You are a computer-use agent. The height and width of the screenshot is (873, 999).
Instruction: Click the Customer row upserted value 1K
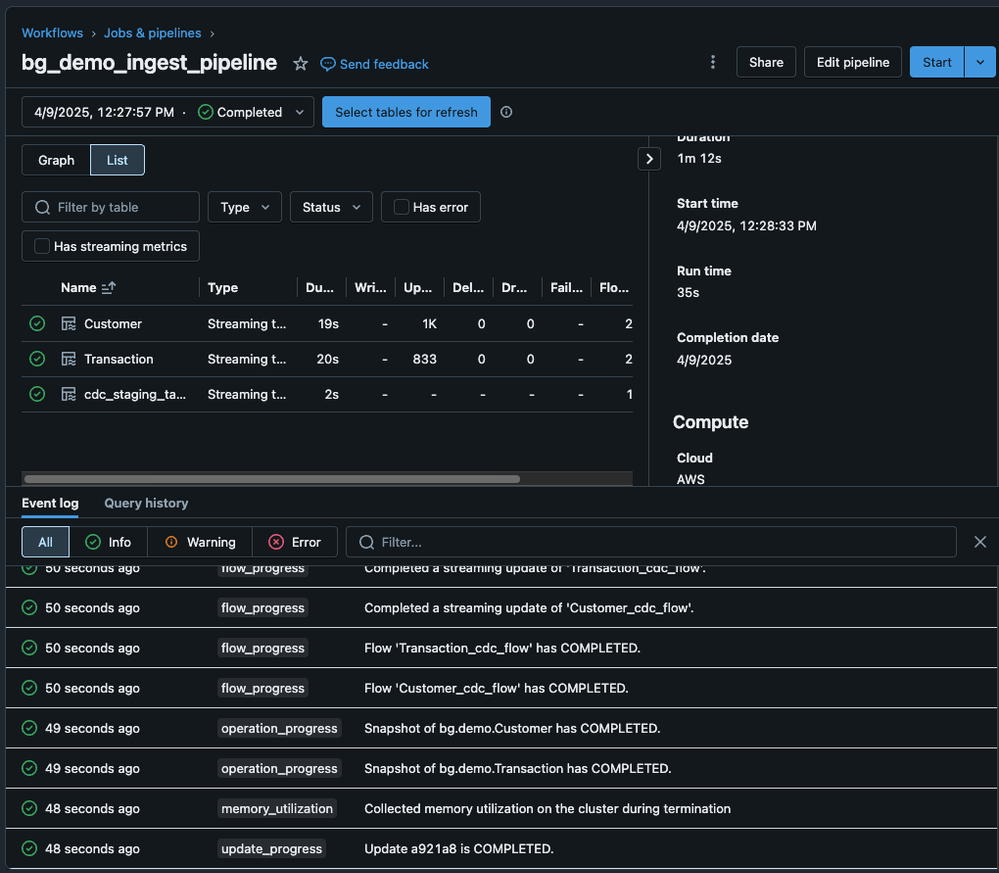pos(429,324)
